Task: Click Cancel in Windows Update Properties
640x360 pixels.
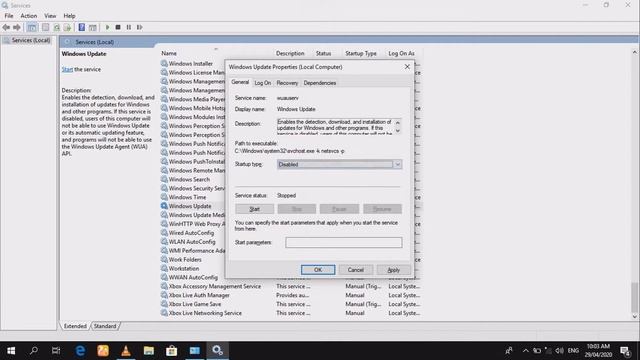Action: (x=356, y=270)
